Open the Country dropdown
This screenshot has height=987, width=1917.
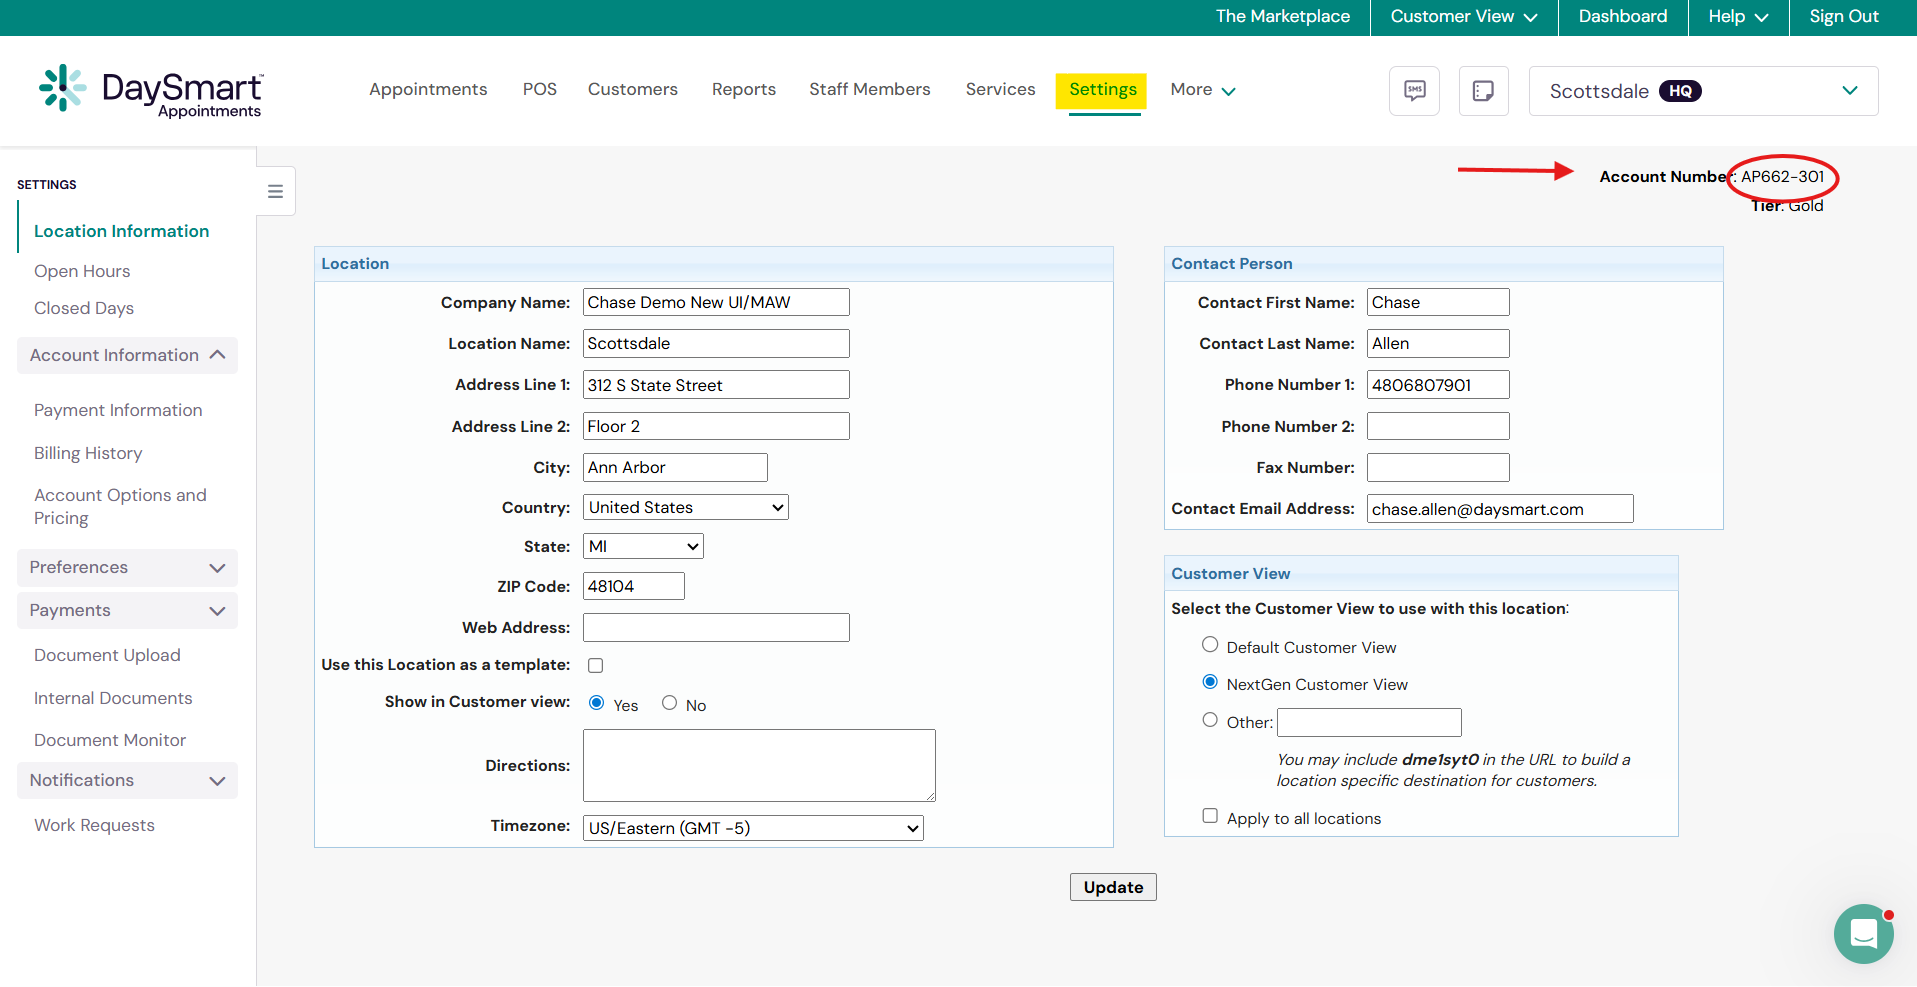685,507
